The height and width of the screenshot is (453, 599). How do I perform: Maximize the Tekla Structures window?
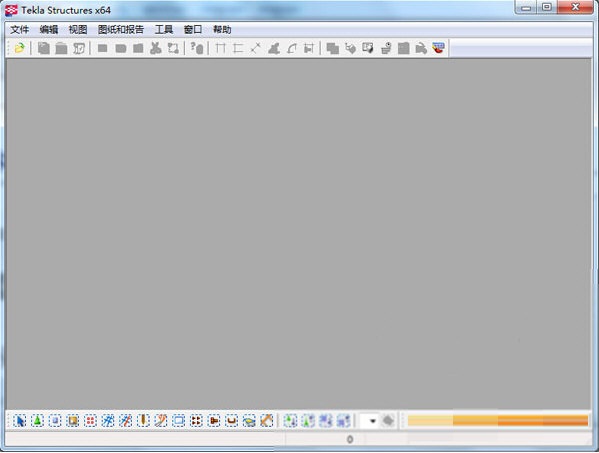point(547,7)
